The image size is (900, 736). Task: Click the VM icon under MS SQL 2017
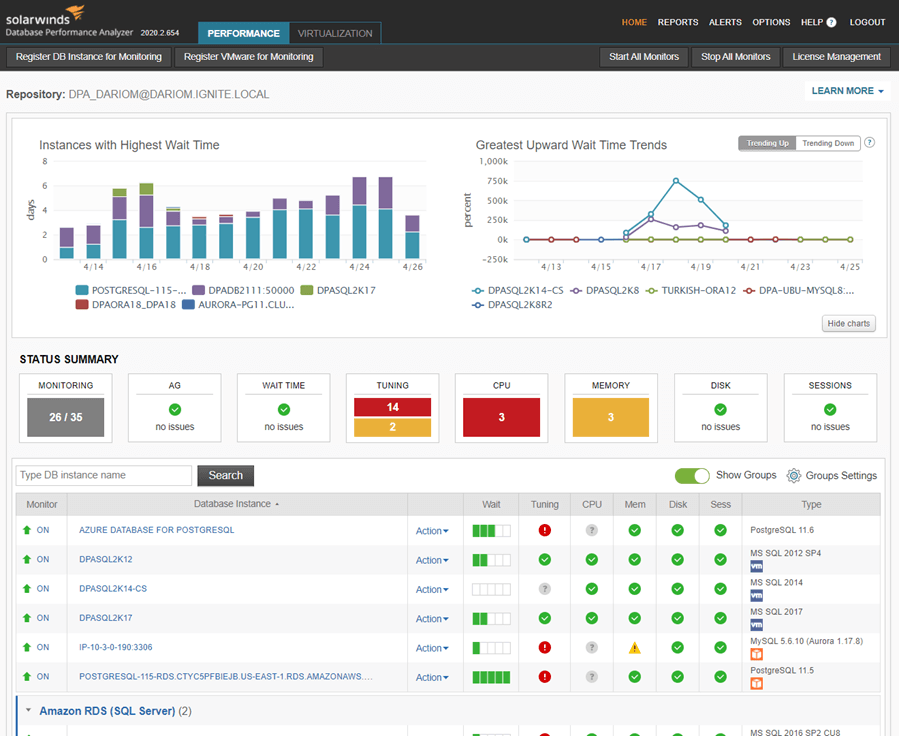[757, 625]
